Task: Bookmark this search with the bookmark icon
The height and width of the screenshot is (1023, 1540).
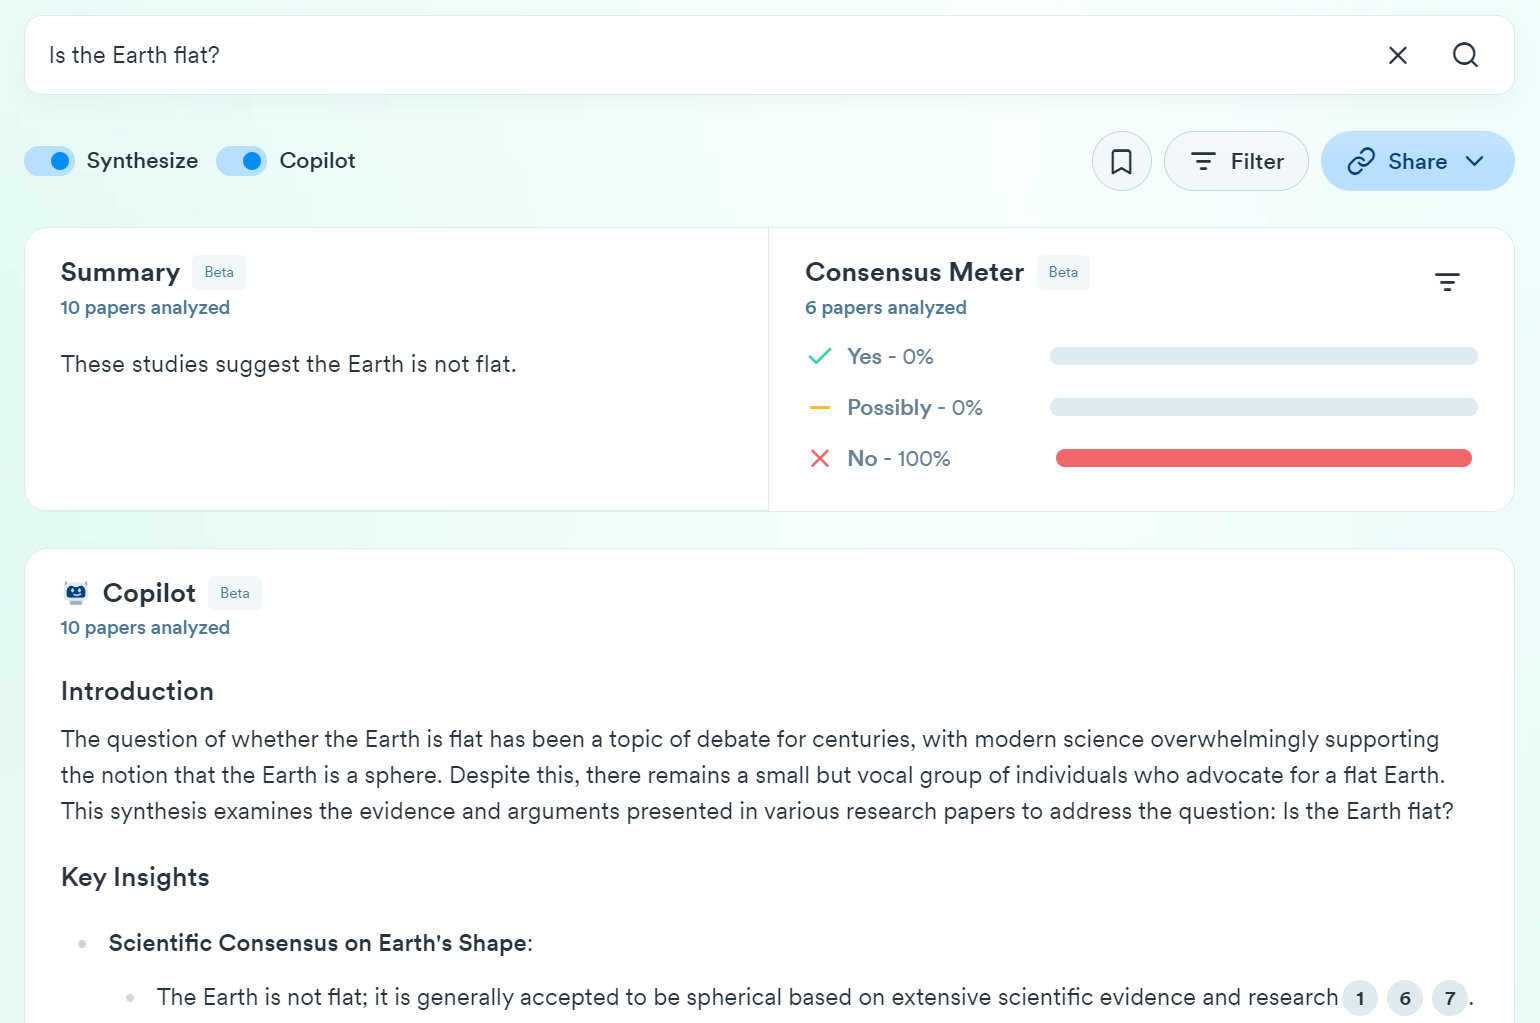Action: pos(1121,161)
